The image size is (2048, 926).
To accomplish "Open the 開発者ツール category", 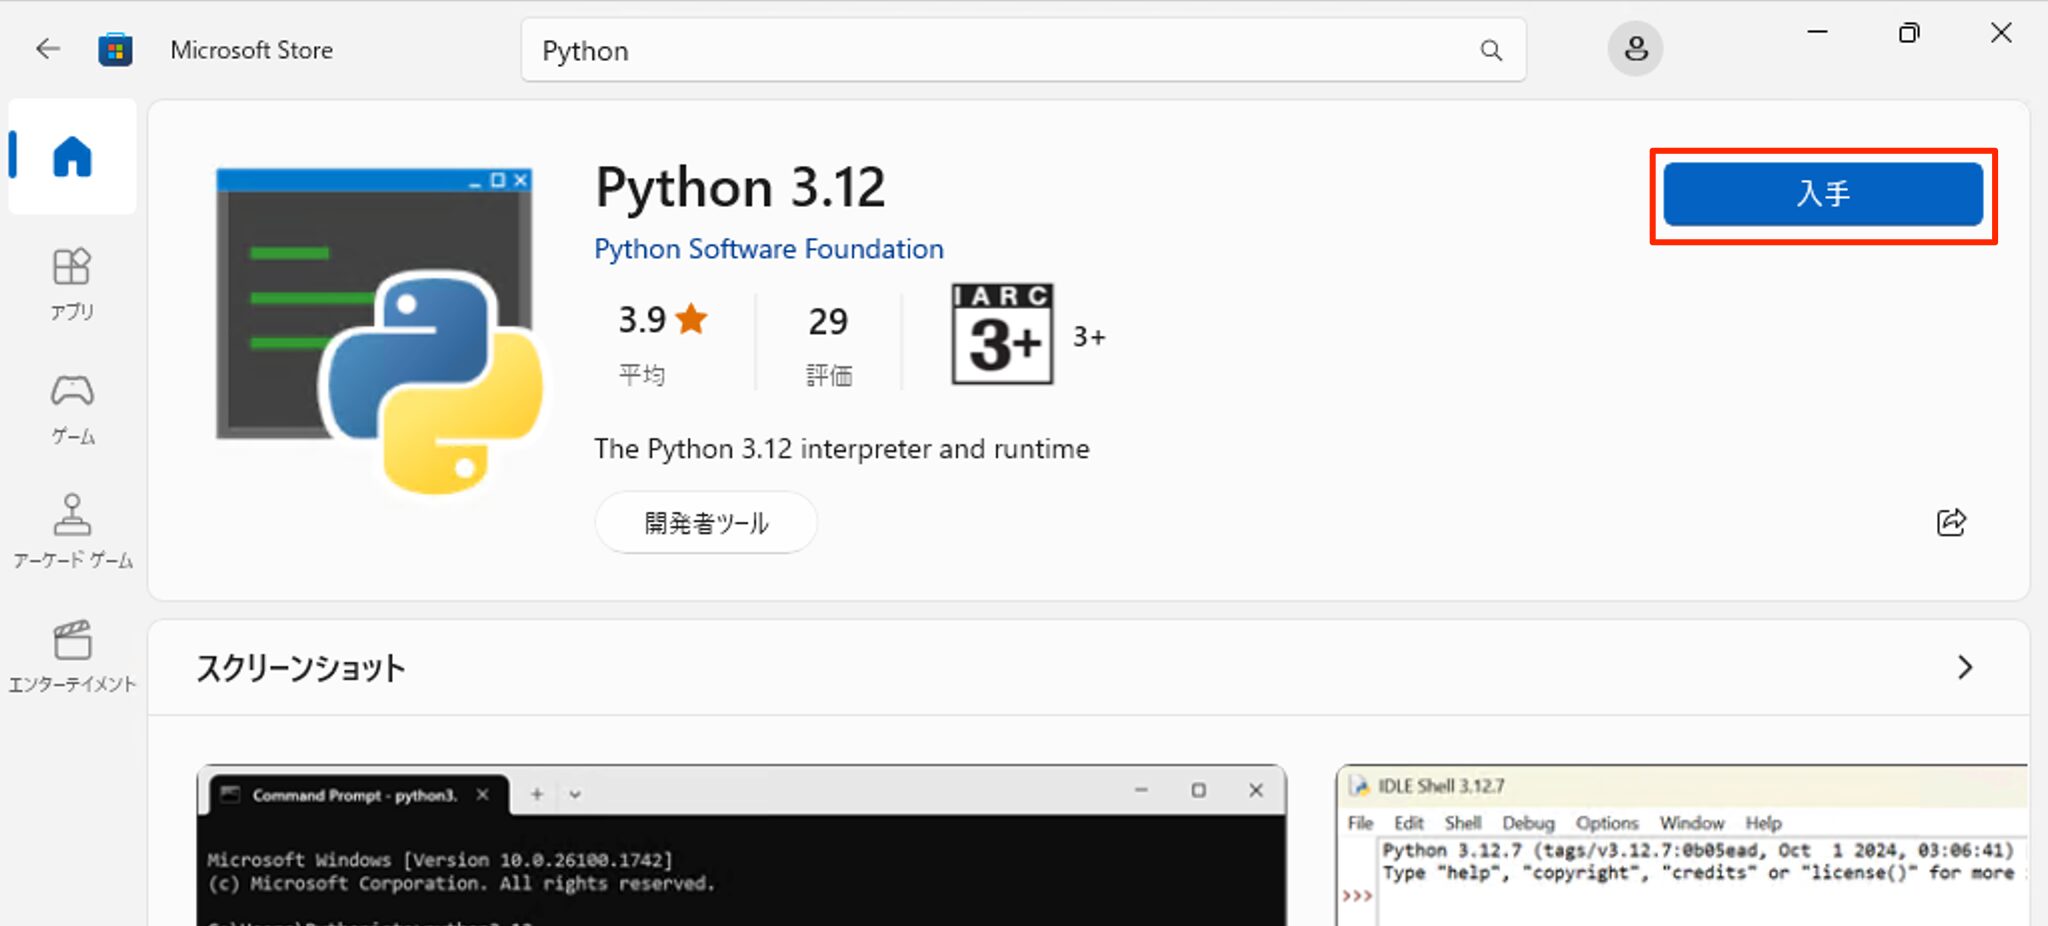I will [705, 522].
